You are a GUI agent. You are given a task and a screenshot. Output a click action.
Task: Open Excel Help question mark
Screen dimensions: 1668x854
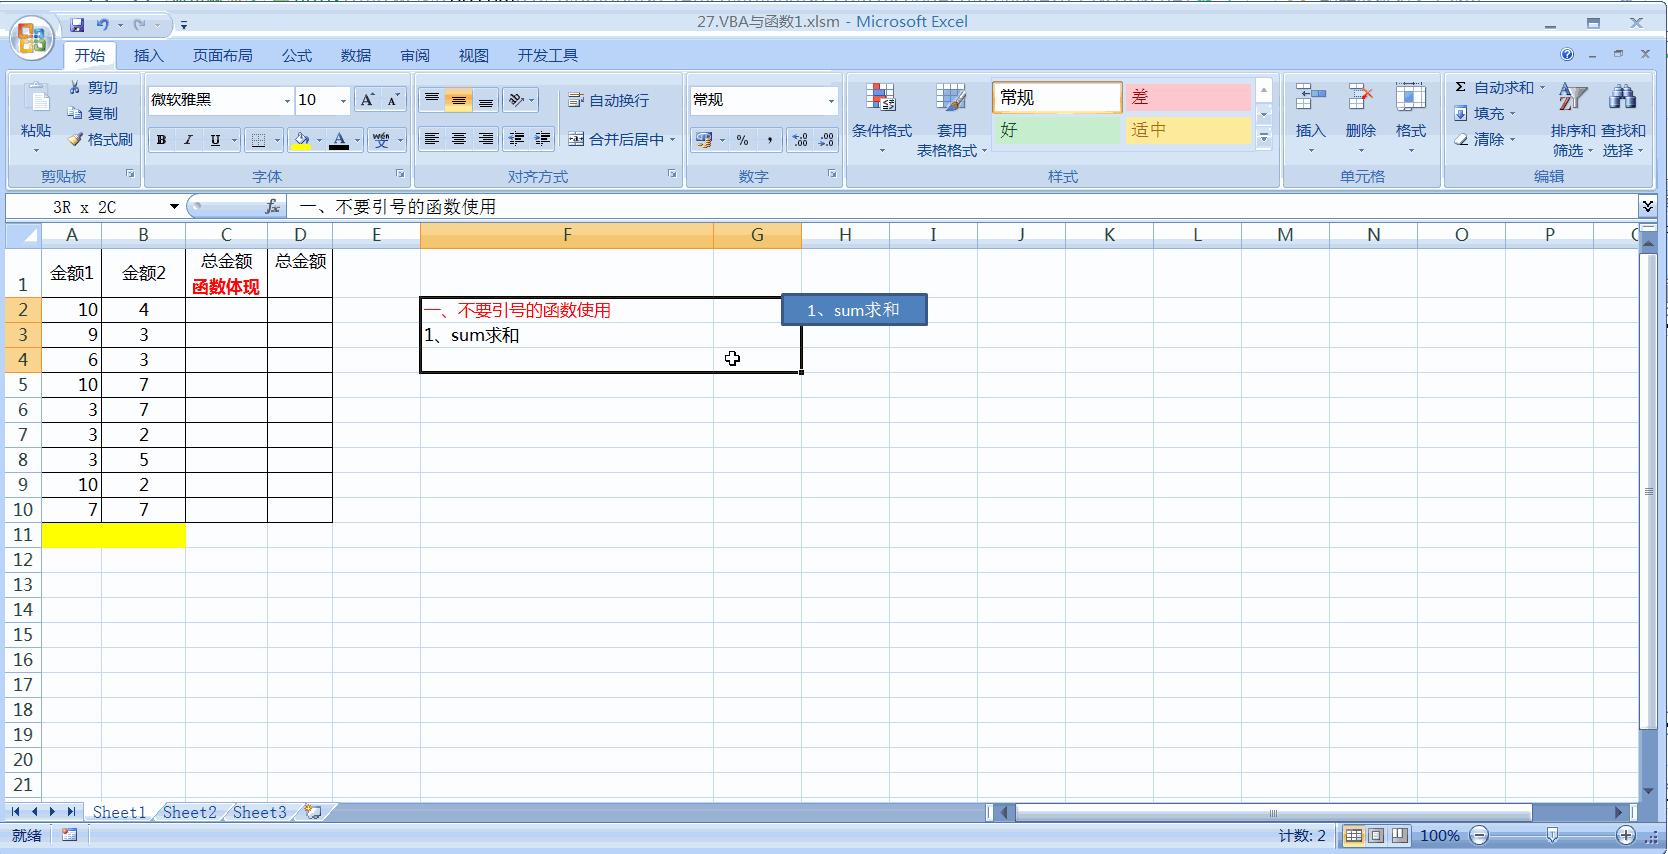click(1567, 55)
